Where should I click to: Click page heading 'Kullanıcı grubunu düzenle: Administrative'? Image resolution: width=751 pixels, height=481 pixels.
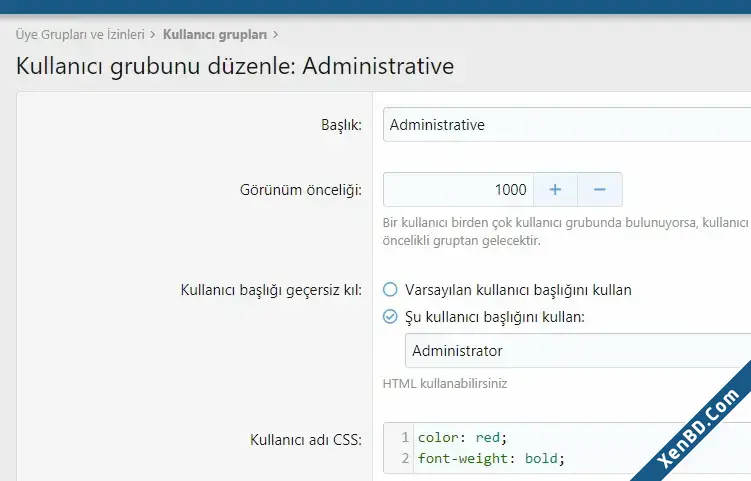point(235,66)
